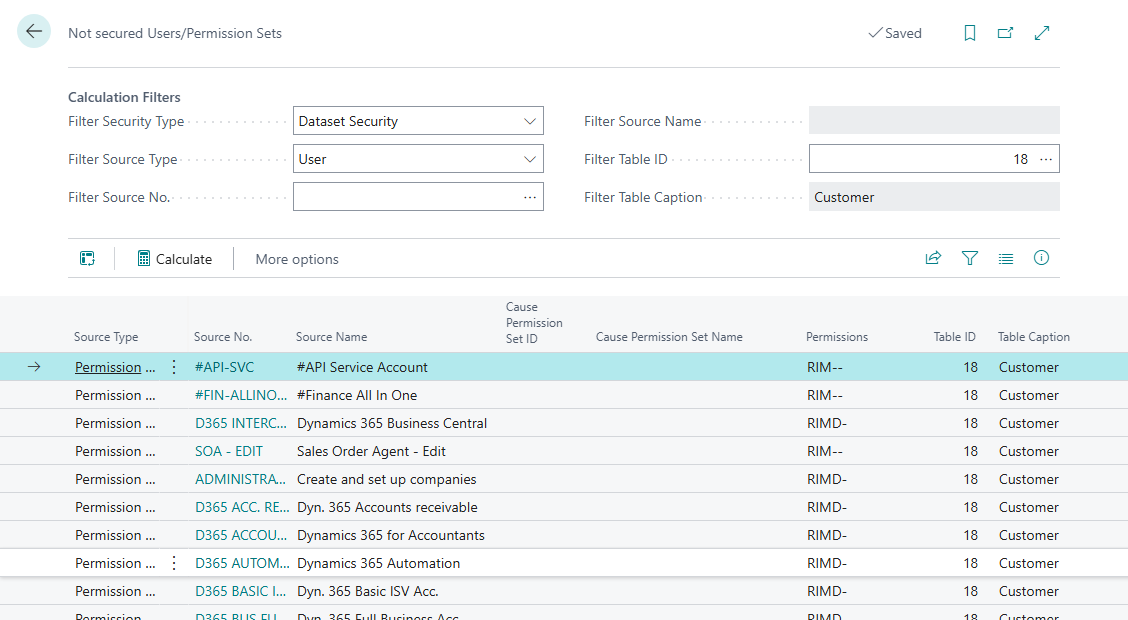Screen dimensions: 1128x620
Task: Toggle the filter pane icon
Action: pos(970,257)
